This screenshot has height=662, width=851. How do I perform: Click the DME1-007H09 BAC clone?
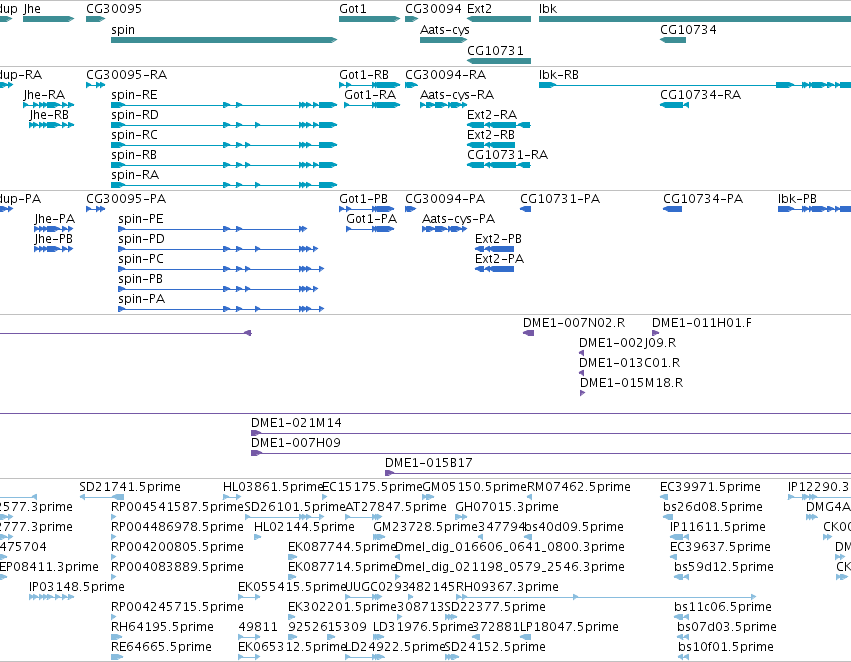point(551,453)
